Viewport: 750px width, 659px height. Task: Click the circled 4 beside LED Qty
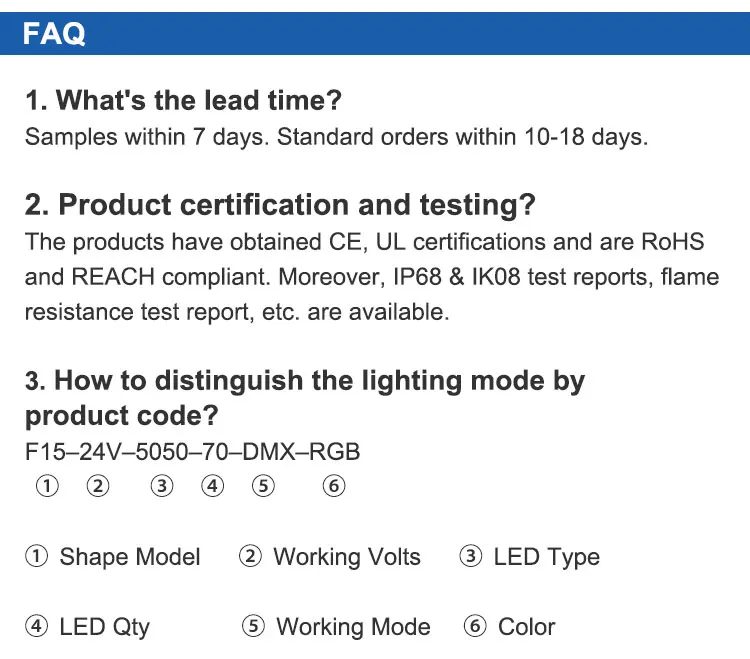(36, 626)
